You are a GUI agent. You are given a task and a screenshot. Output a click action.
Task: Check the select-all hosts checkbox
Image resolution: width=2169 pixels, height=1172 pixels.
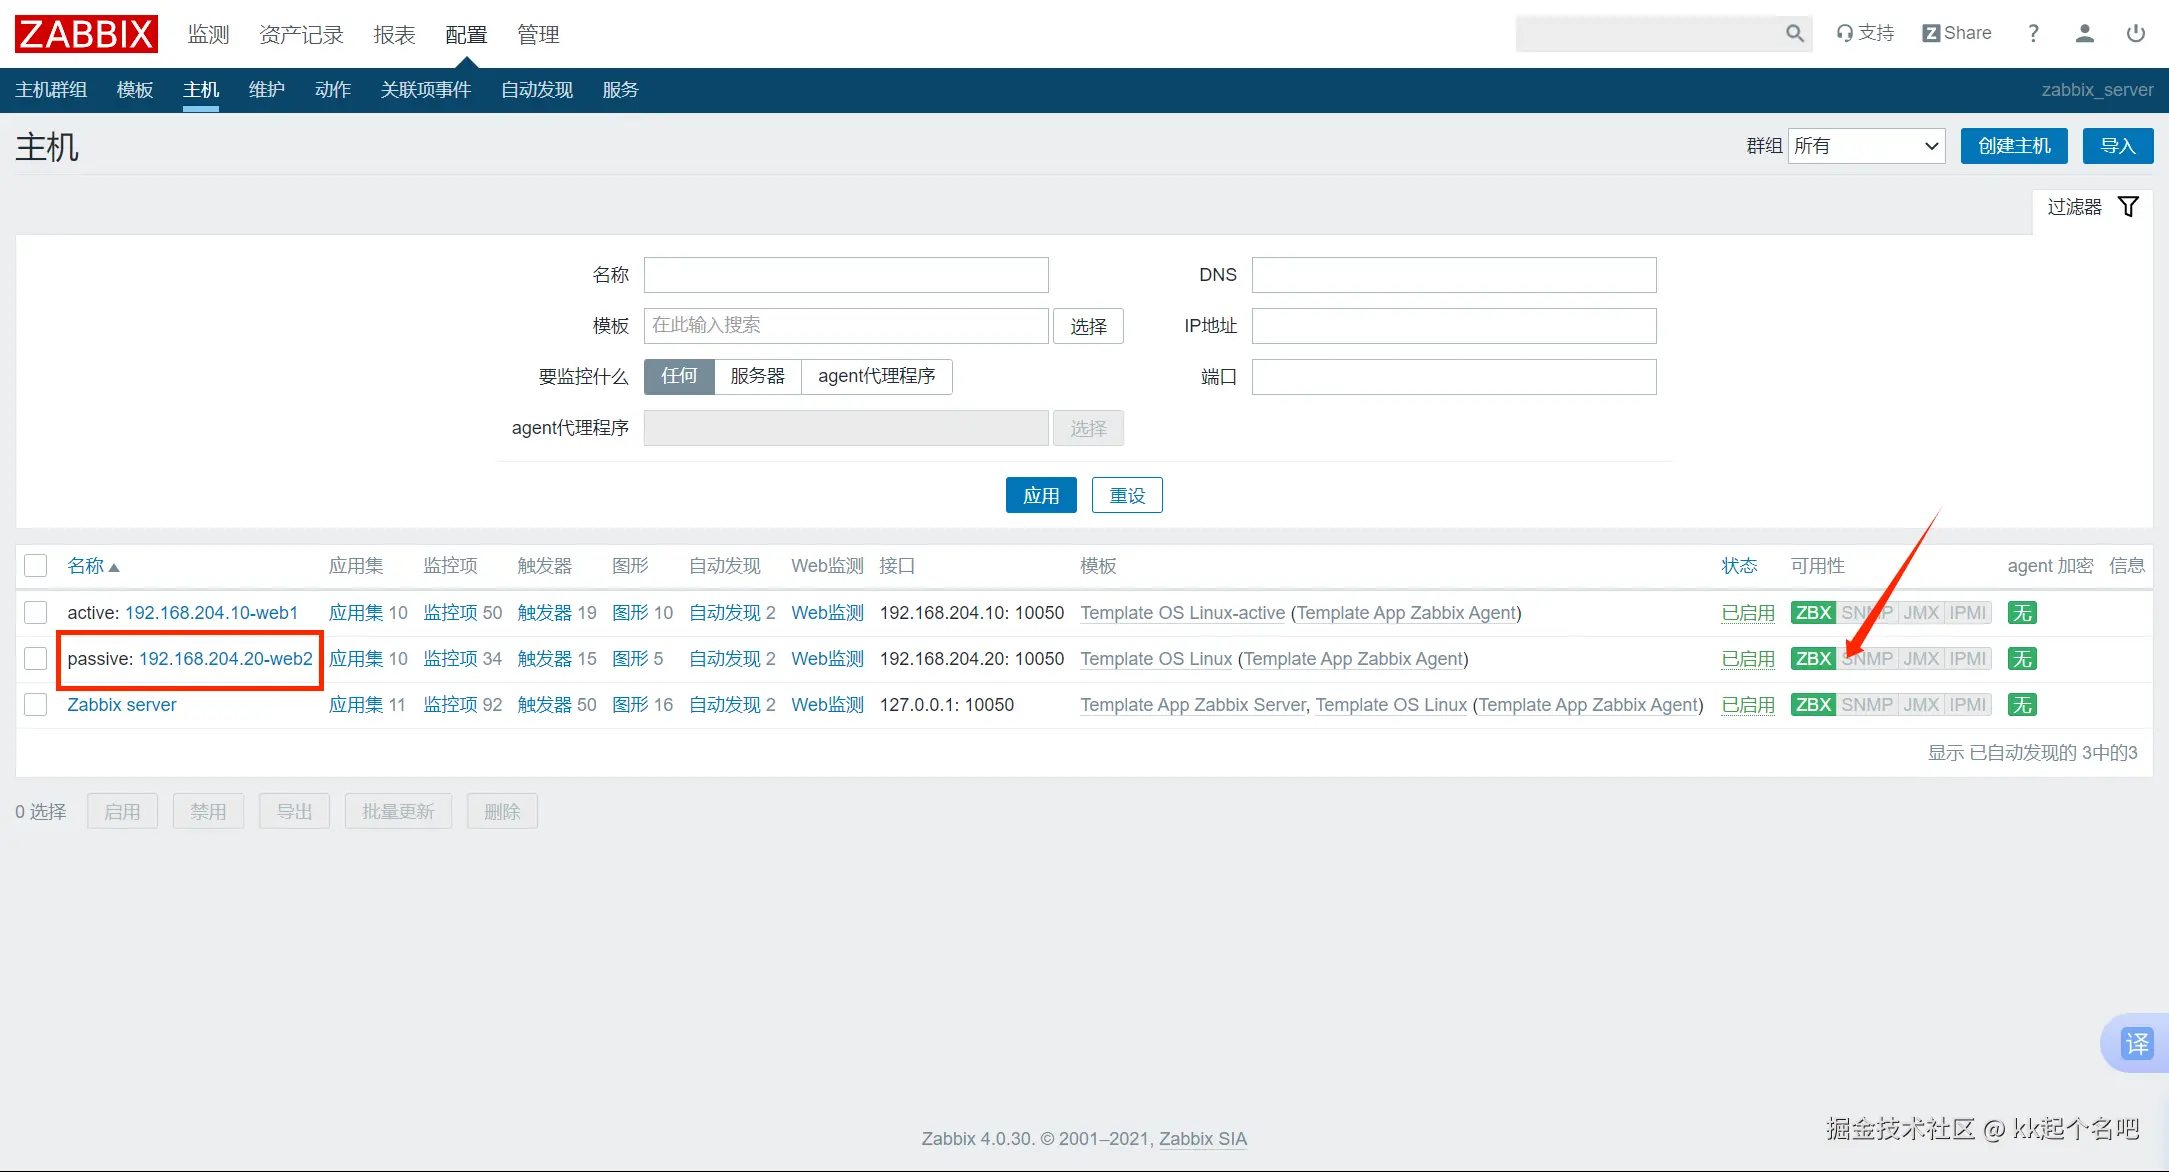[36, 566]
